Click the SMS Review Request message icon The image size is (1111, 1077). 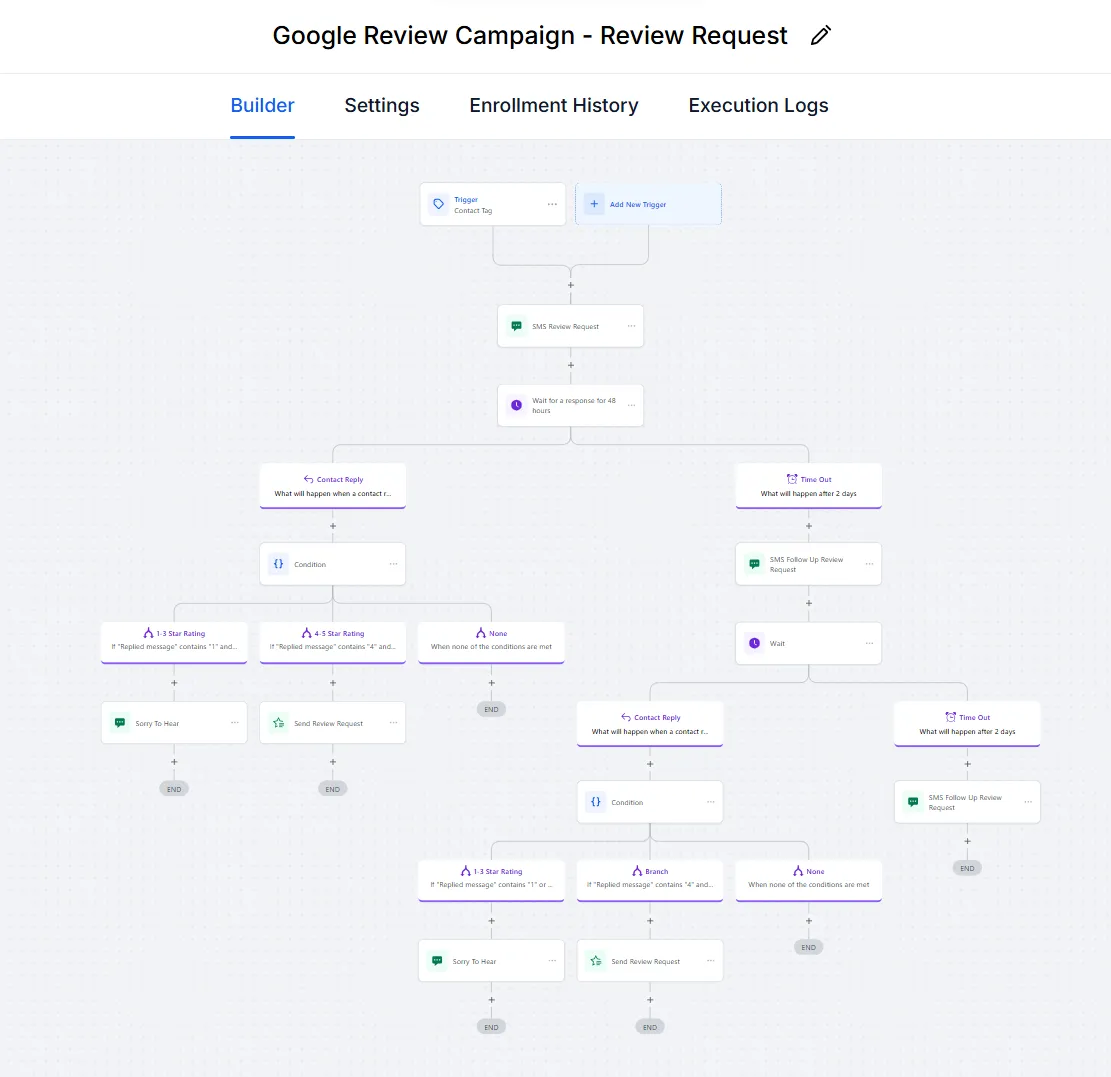pyautogui.click(x=516, y=326)
